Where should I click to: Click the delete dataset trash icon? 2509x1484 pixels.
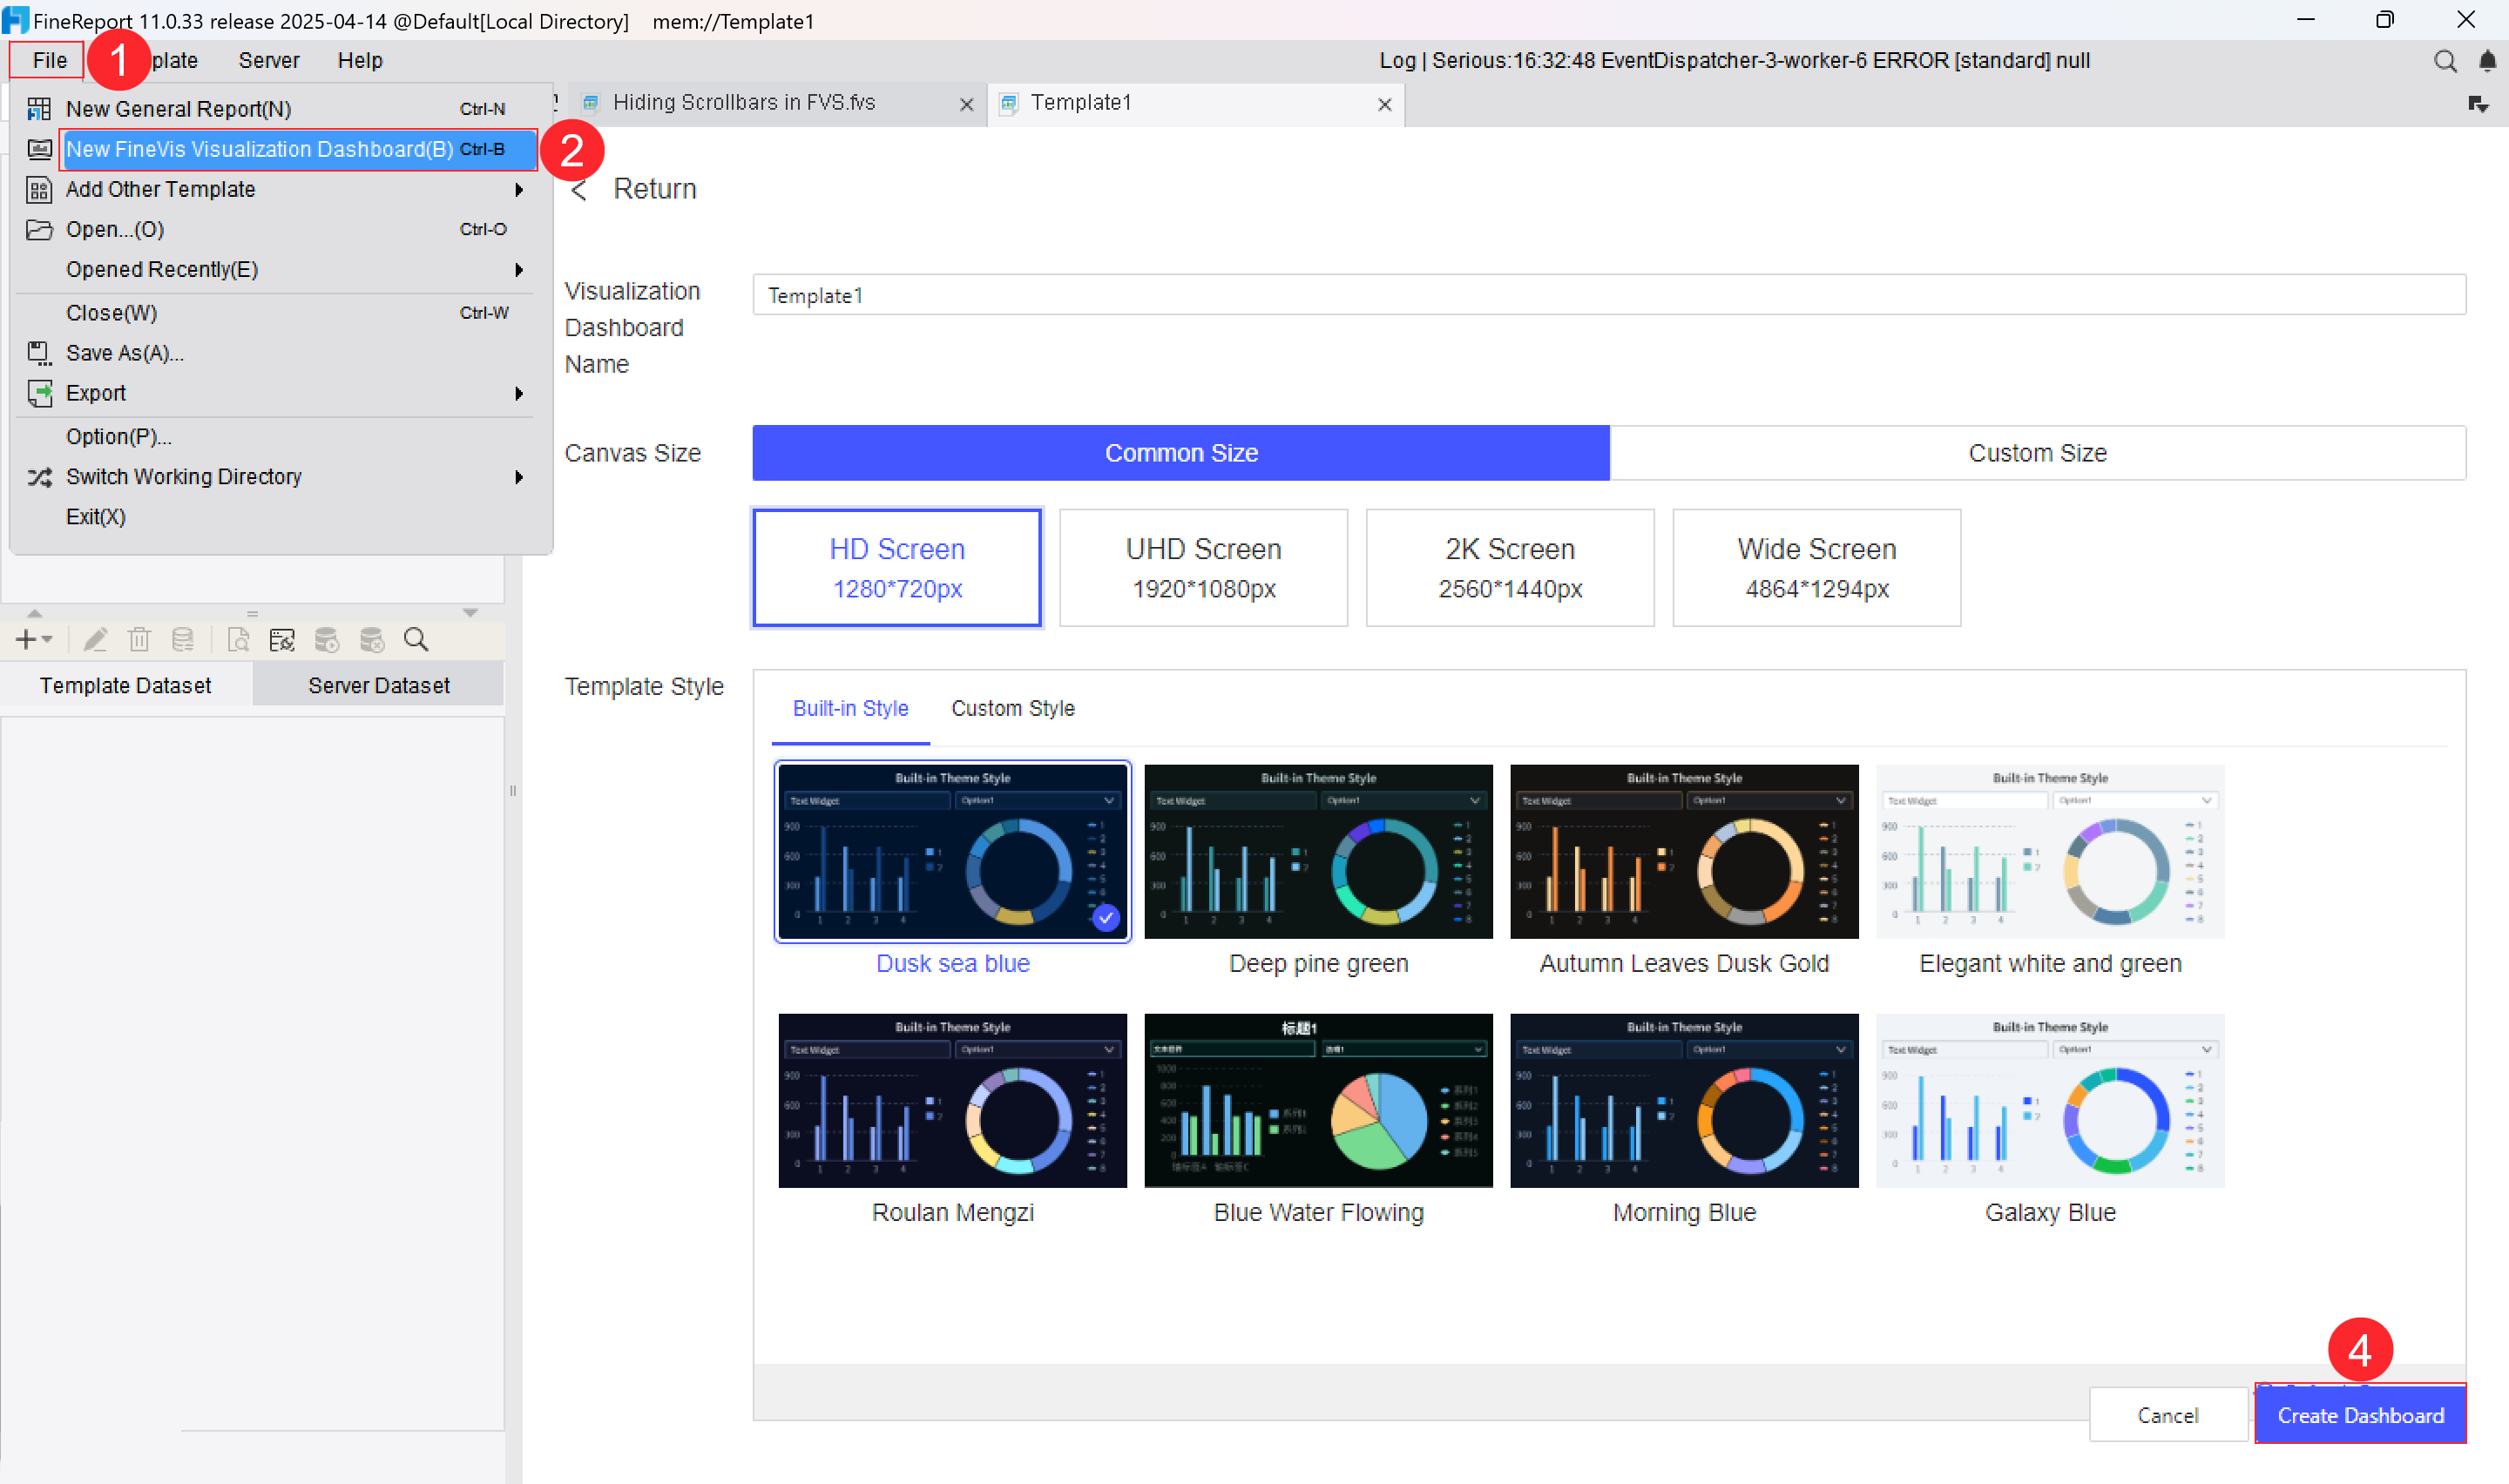click(139, 640)
